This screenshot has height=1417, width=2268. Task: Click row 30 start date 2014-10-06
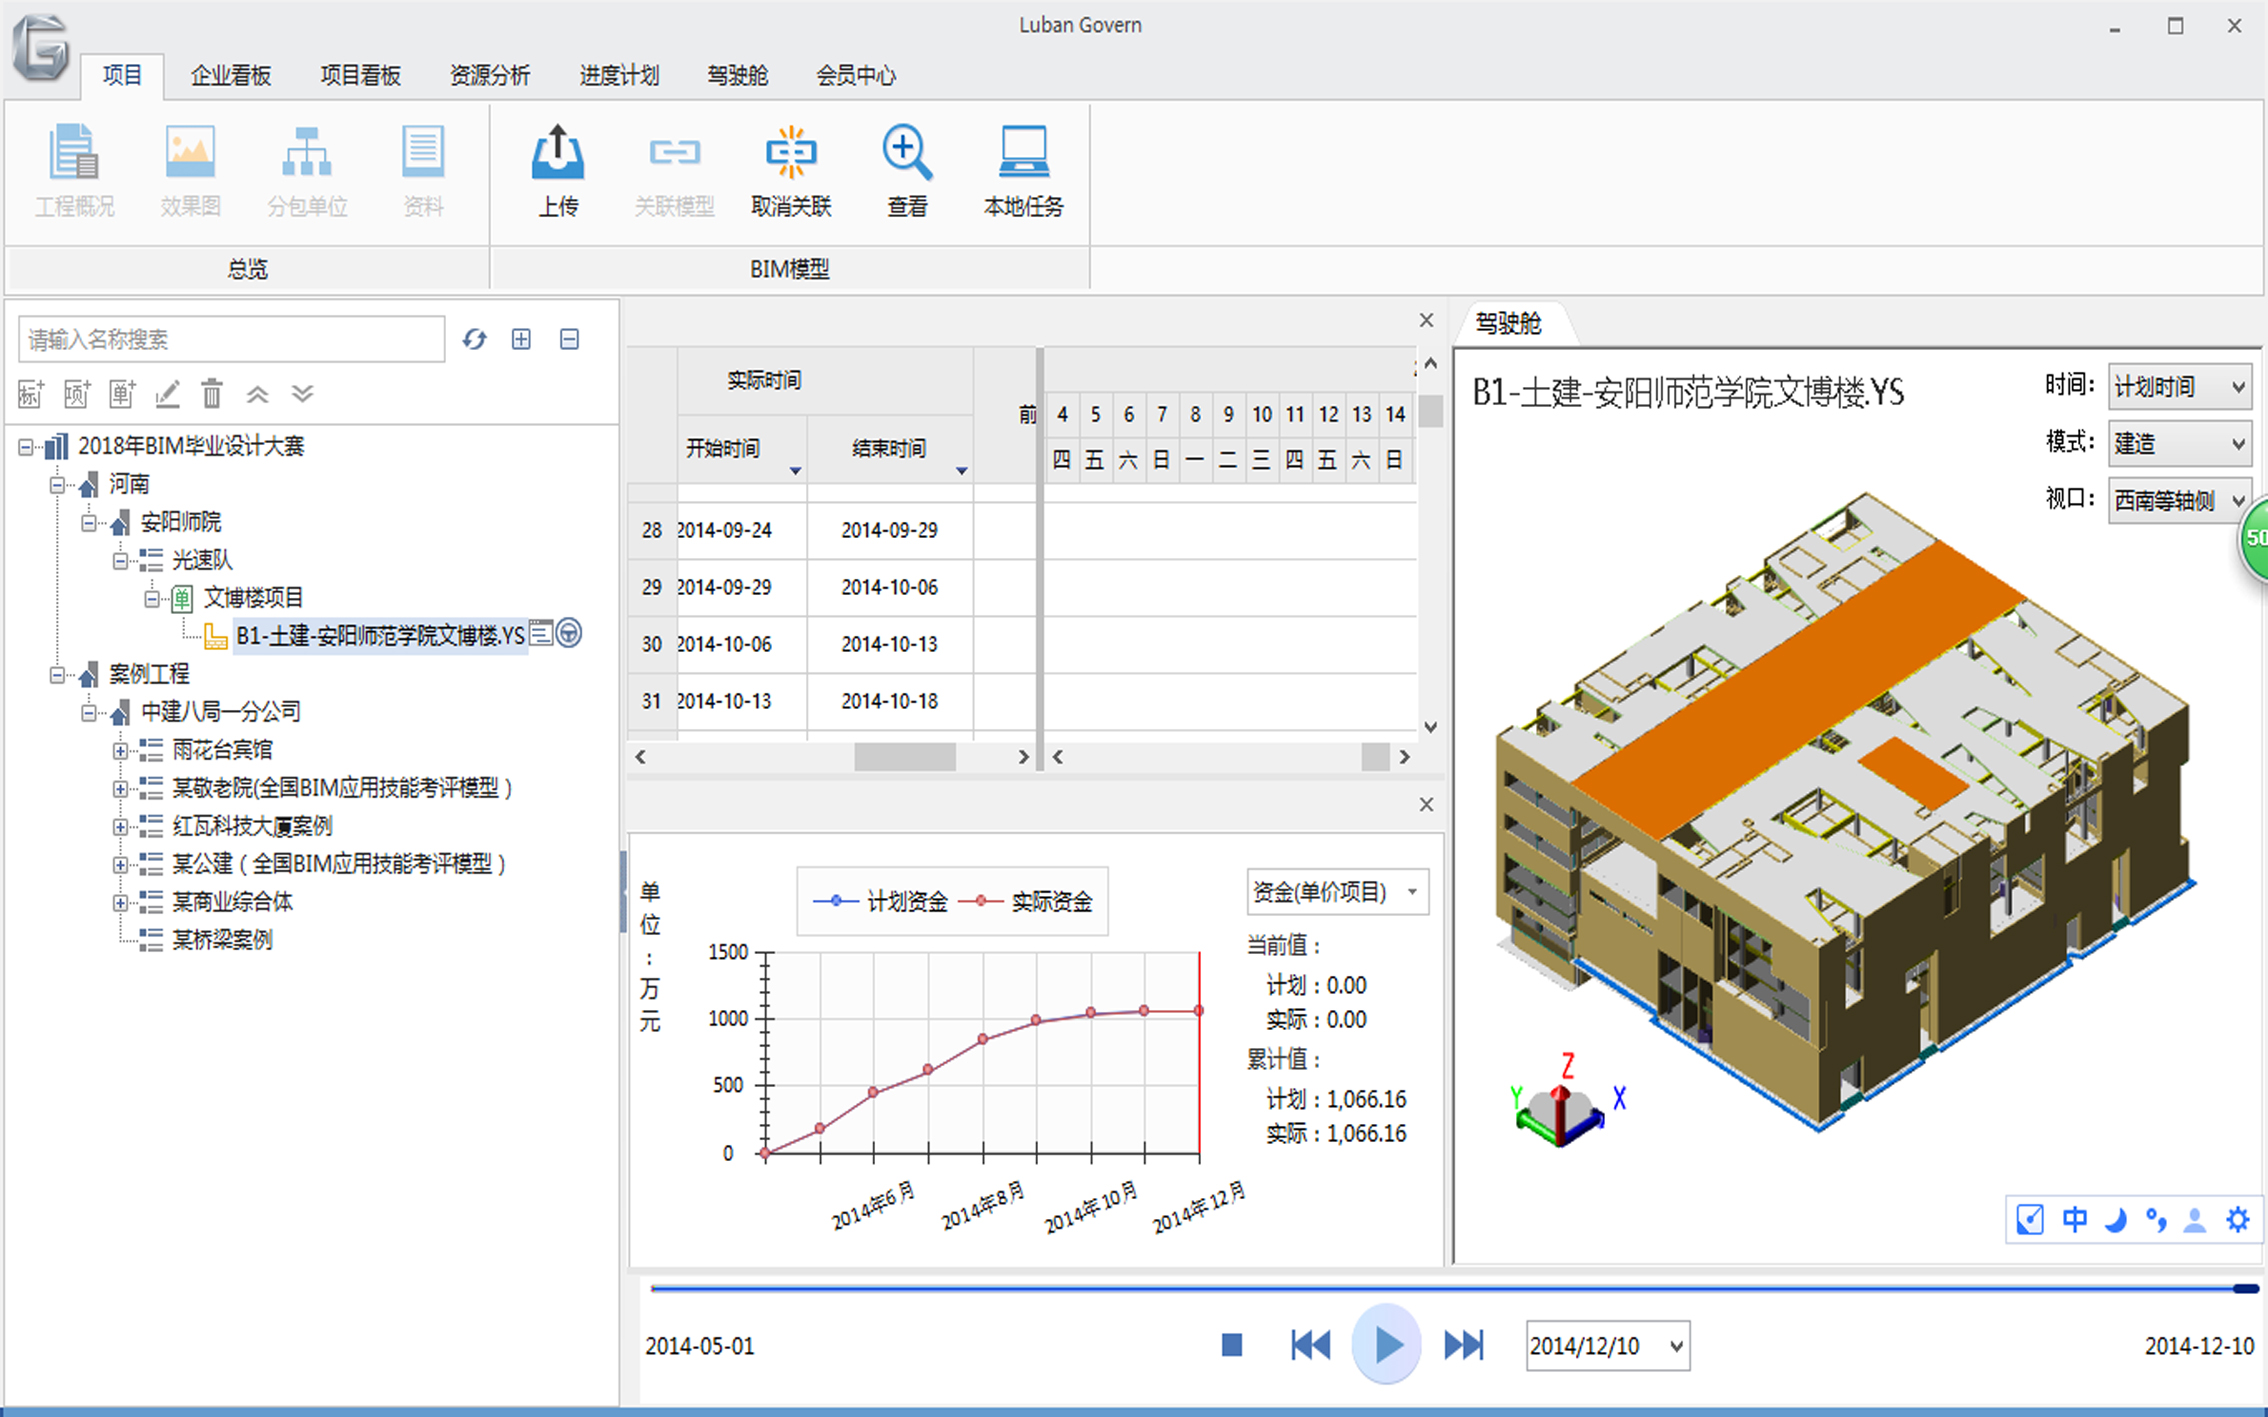pos(725,644)
